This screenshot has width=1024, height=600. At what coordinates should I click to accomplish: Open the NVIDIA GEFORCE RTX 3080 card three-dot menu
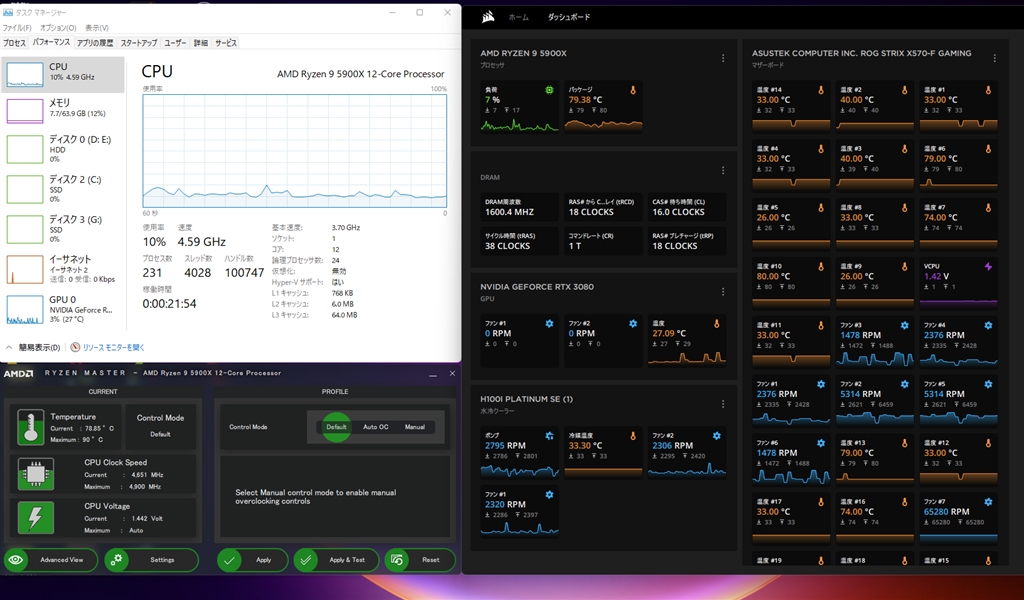(x=723, y=292)
